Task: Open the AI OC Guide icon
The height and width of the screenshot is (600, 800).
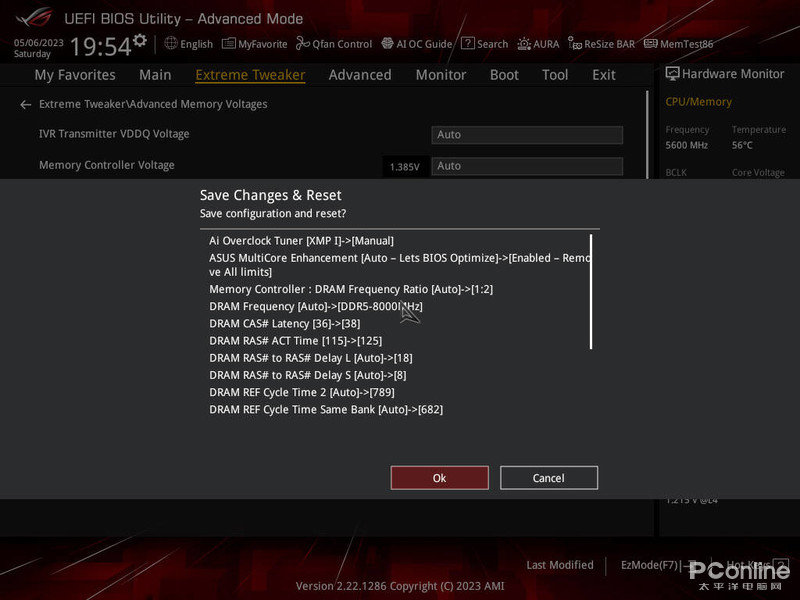Action: click(x=387, y=43)
